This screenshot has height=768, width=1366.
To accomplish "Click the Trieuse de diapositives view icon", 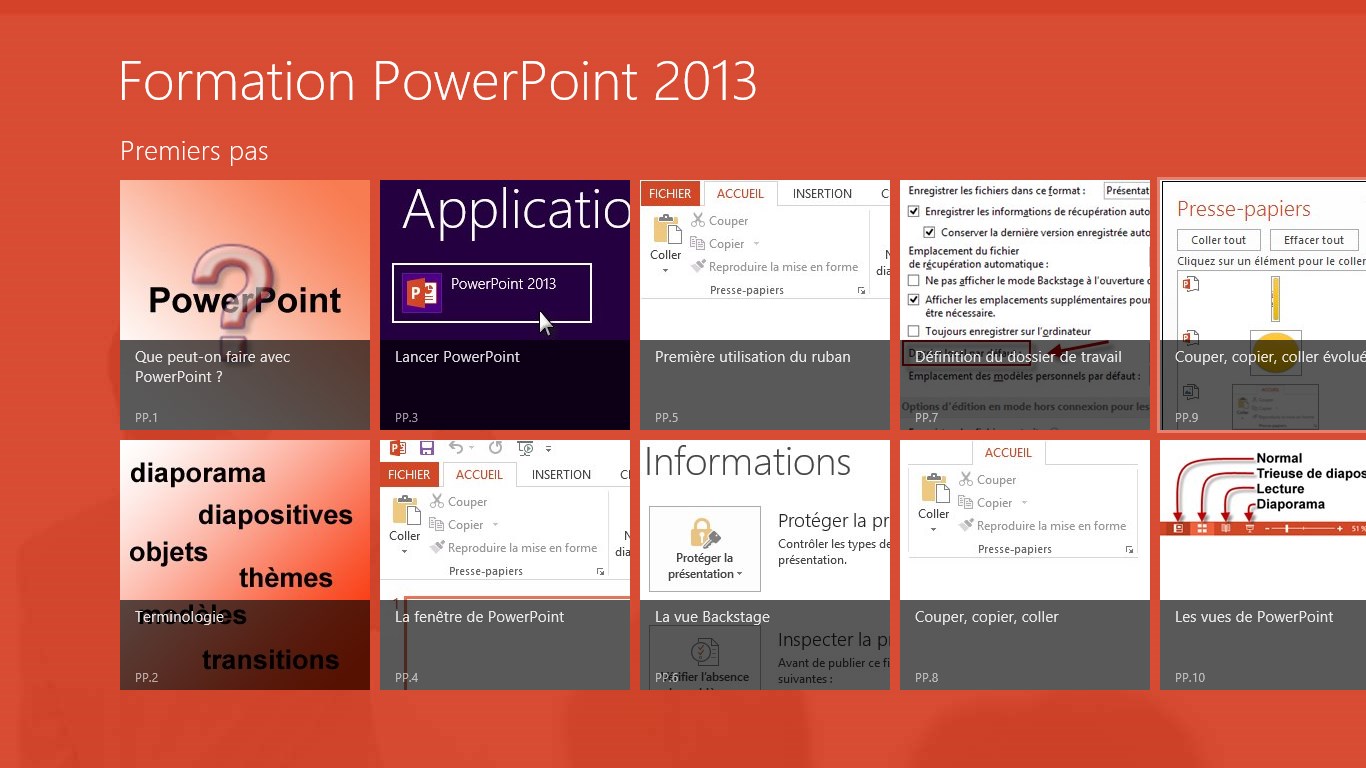I will click(1202, 527).
